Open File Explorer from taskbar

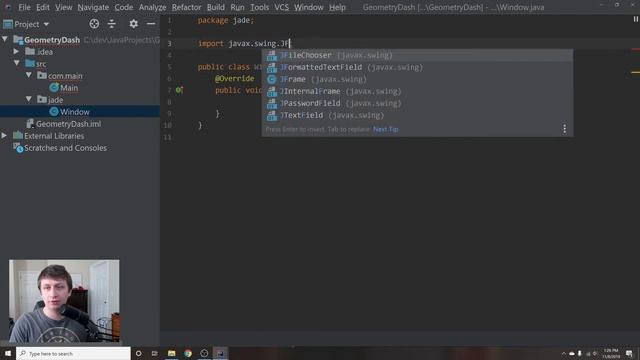(x=171, y=353)
